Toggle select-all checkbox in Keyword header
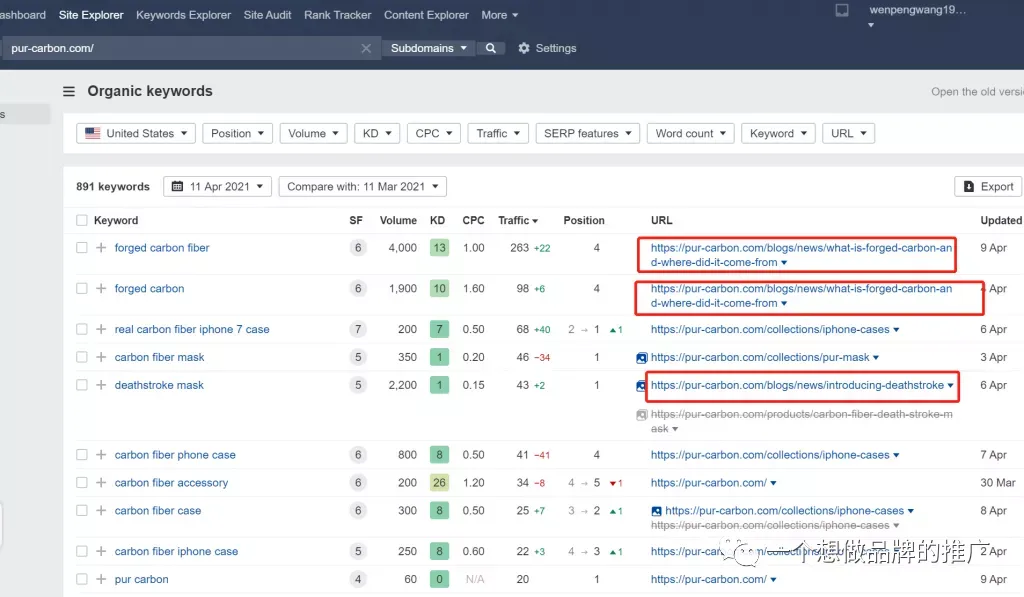The image size is (1024, 597). click(x=82, y=220)
